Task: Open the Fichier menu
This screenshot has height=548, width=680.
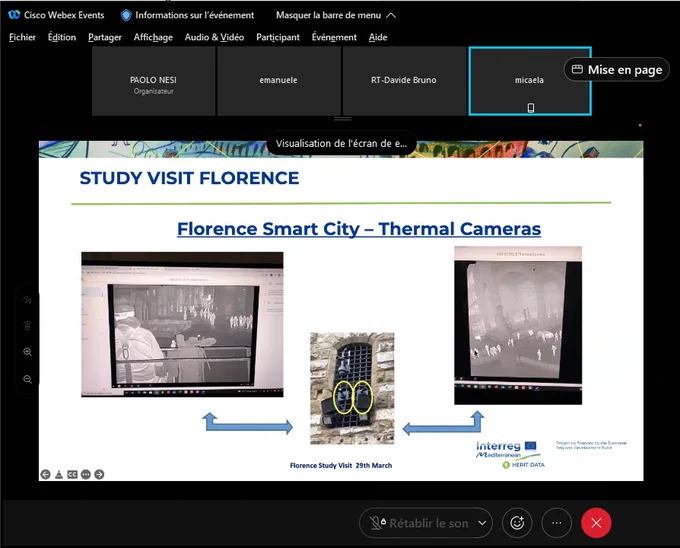Action: (22, 37)
